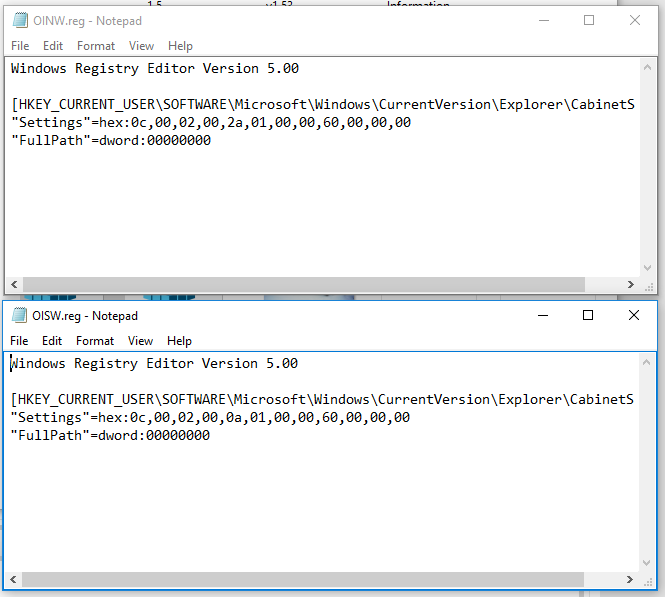Close the OISW.reg Notepad window
This screenshot has width=665, height=597.
(634, 315)
